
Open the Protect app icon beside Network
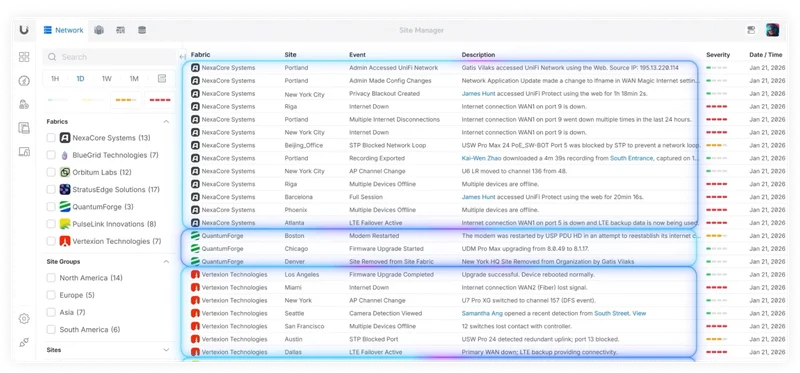[99, 30]
